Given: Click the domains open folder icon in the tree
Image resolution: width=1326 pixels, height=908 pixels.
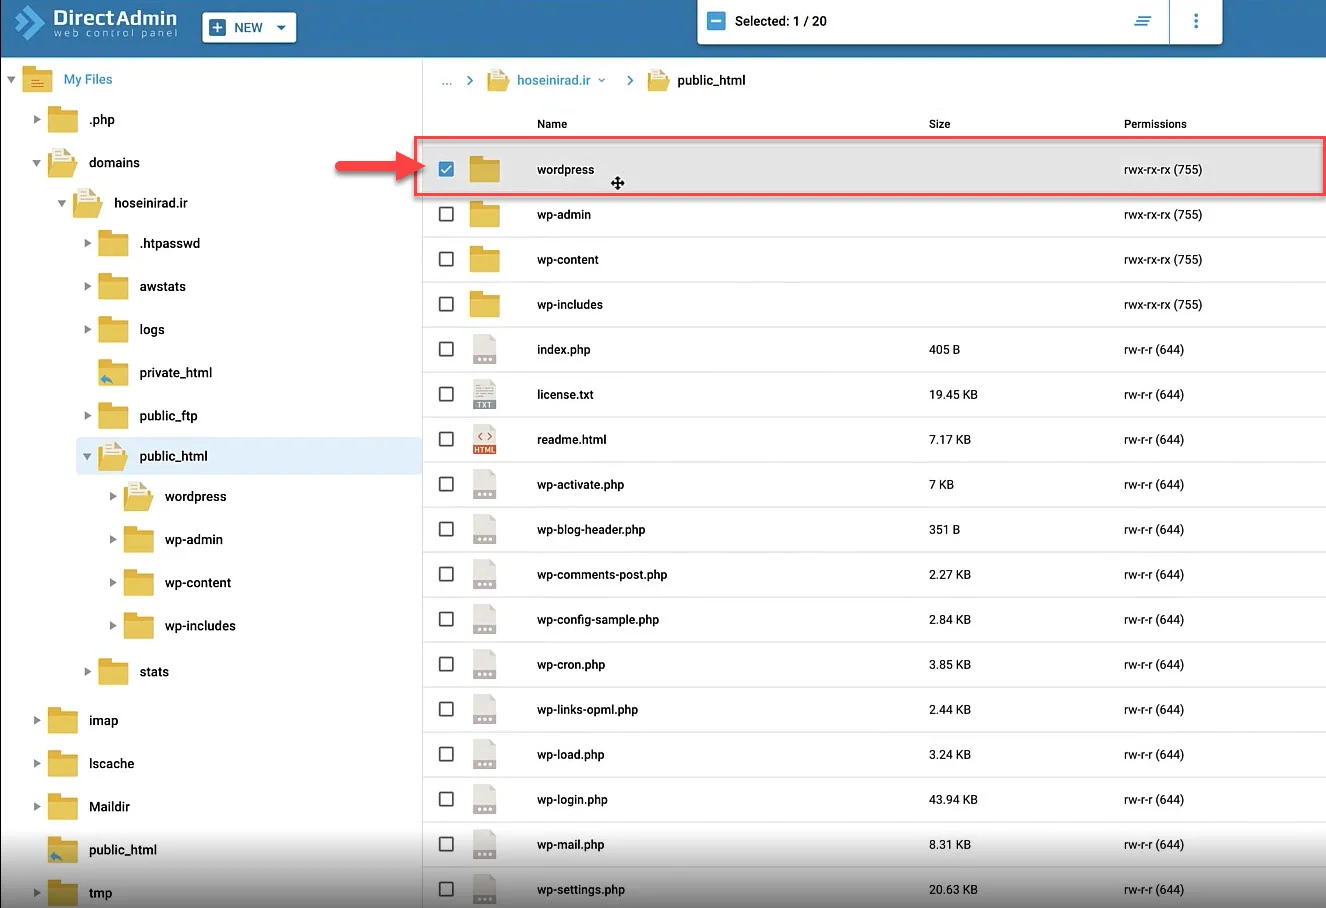Looking at the screenshot, I should pyautogui.click(x=62, y=162).
